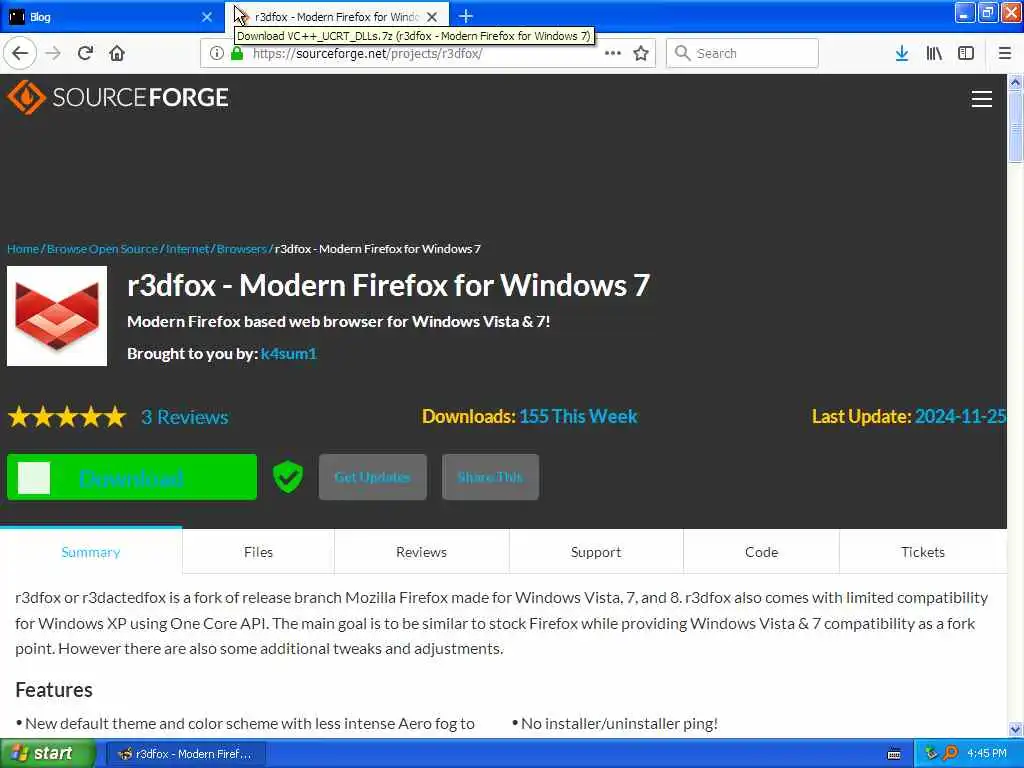Bookmark this page with the star
Screen dimensions: 1024x768
click(x=641, y=53)
